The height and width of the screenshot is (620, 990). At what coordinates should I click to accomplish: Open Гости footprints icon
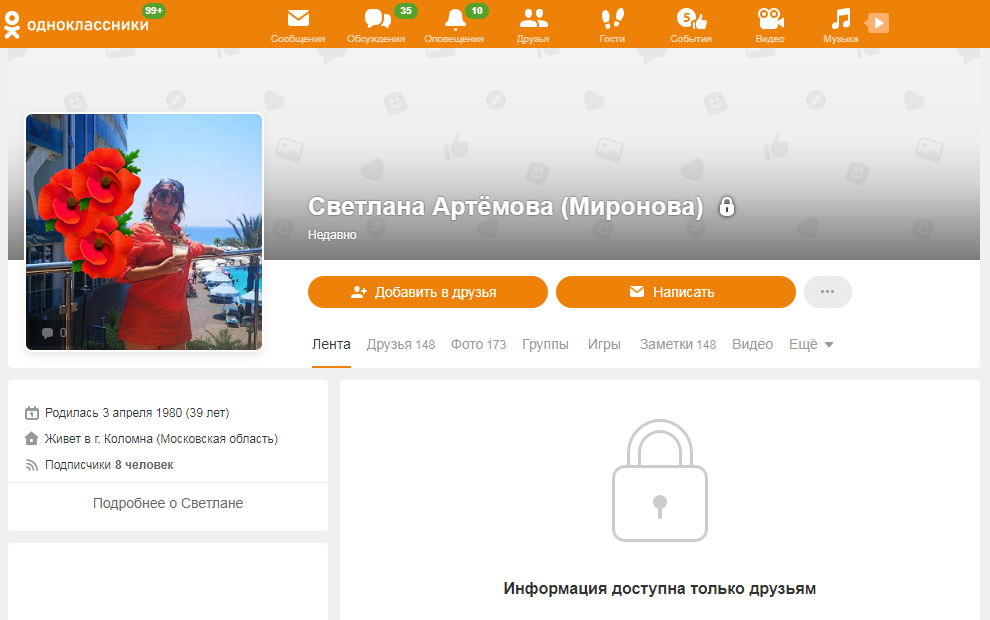click(611, 19)
